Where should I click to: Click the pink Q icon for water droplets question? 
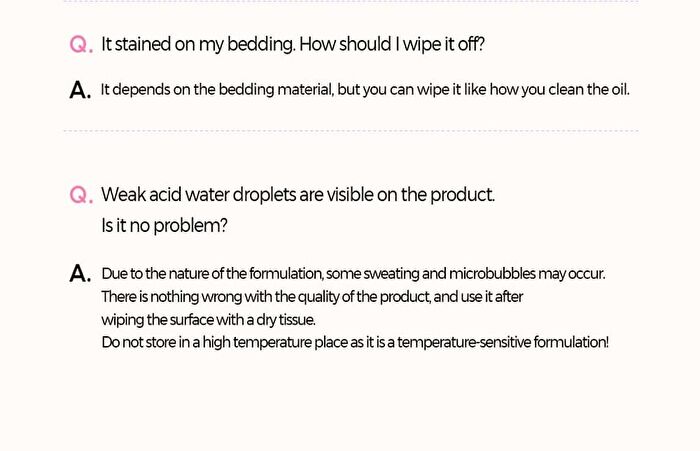(81, 195)
